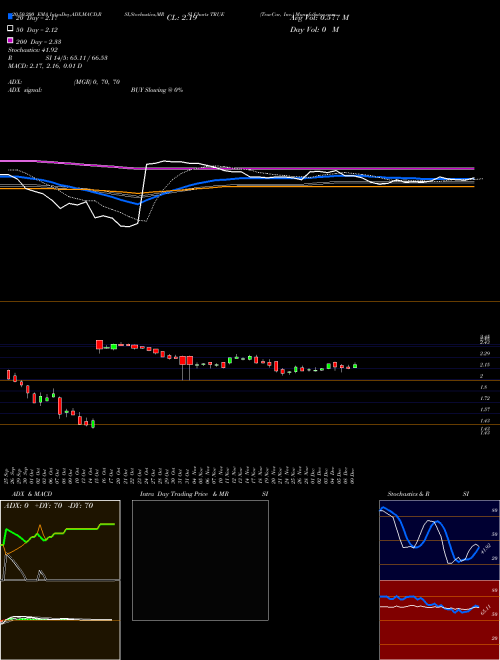
Task: Select the 'Stochastics: 41.92' readout
Action: pyautogui.click(x=33, y=50)
